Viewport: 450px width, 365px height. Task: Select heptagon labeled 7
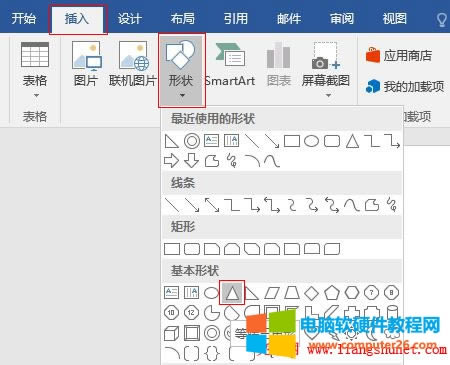372,293
